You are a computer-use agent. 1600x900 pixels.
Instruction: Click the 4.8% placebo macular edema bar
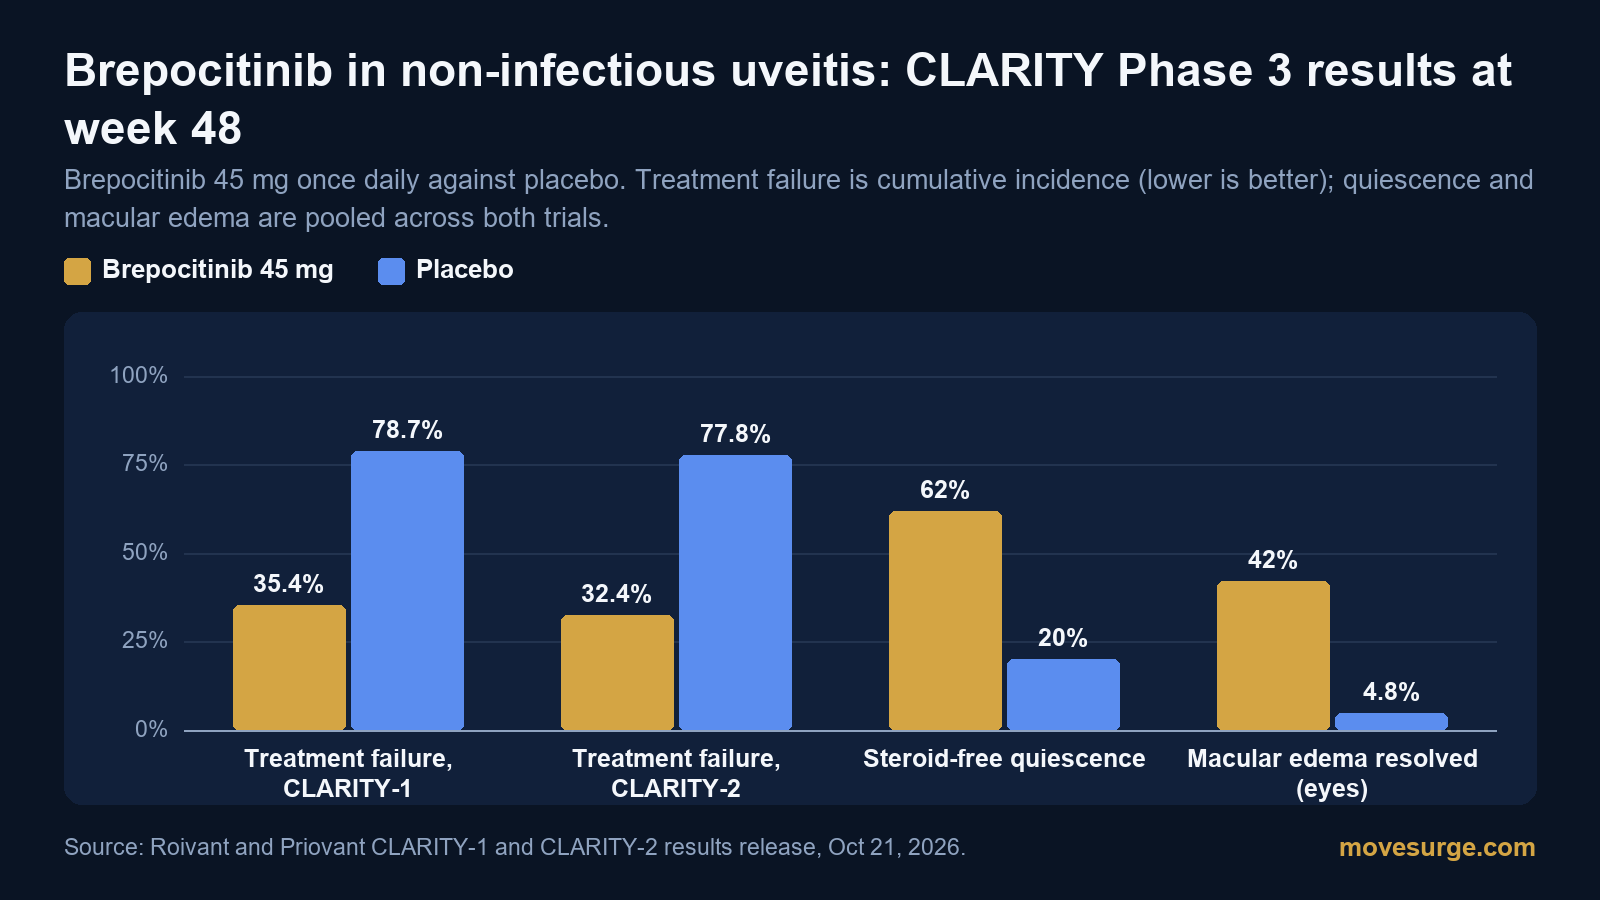[1391, 721]
